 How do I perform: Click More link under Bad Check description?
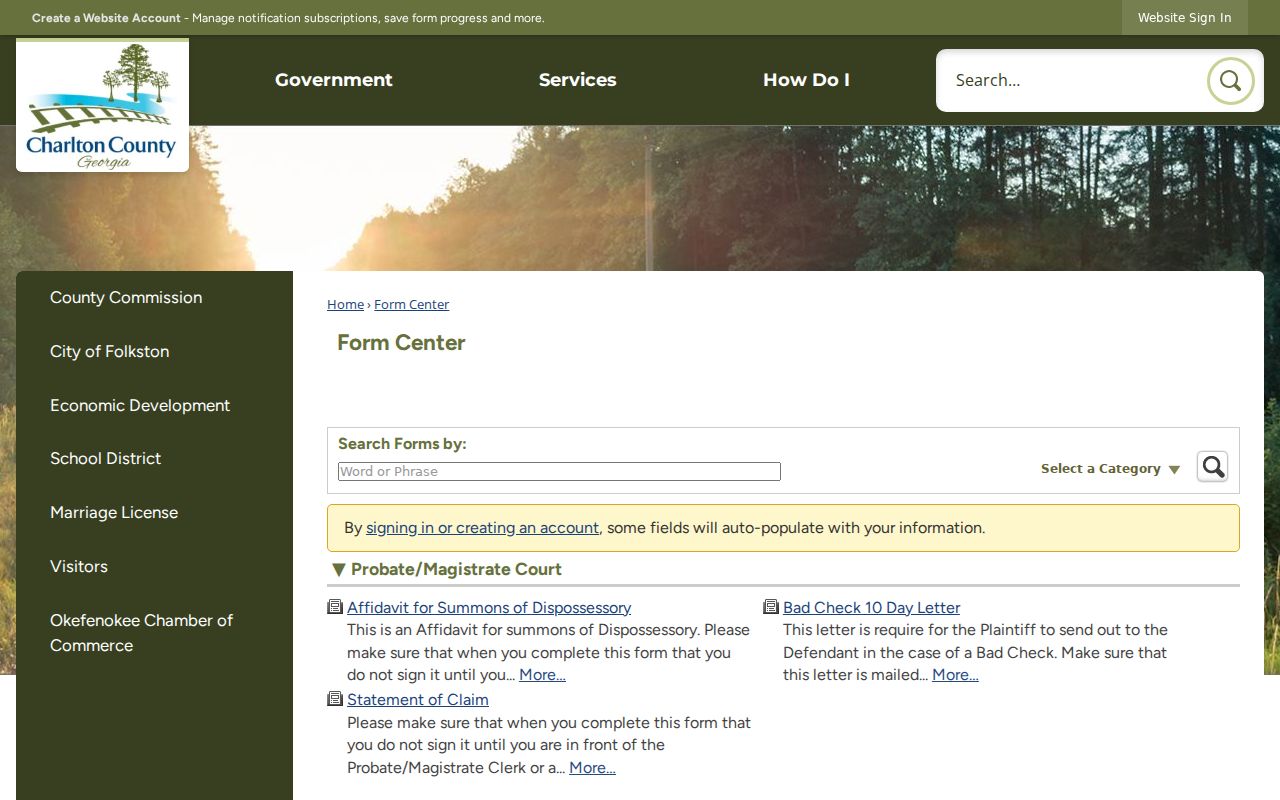tap(955, 675)
